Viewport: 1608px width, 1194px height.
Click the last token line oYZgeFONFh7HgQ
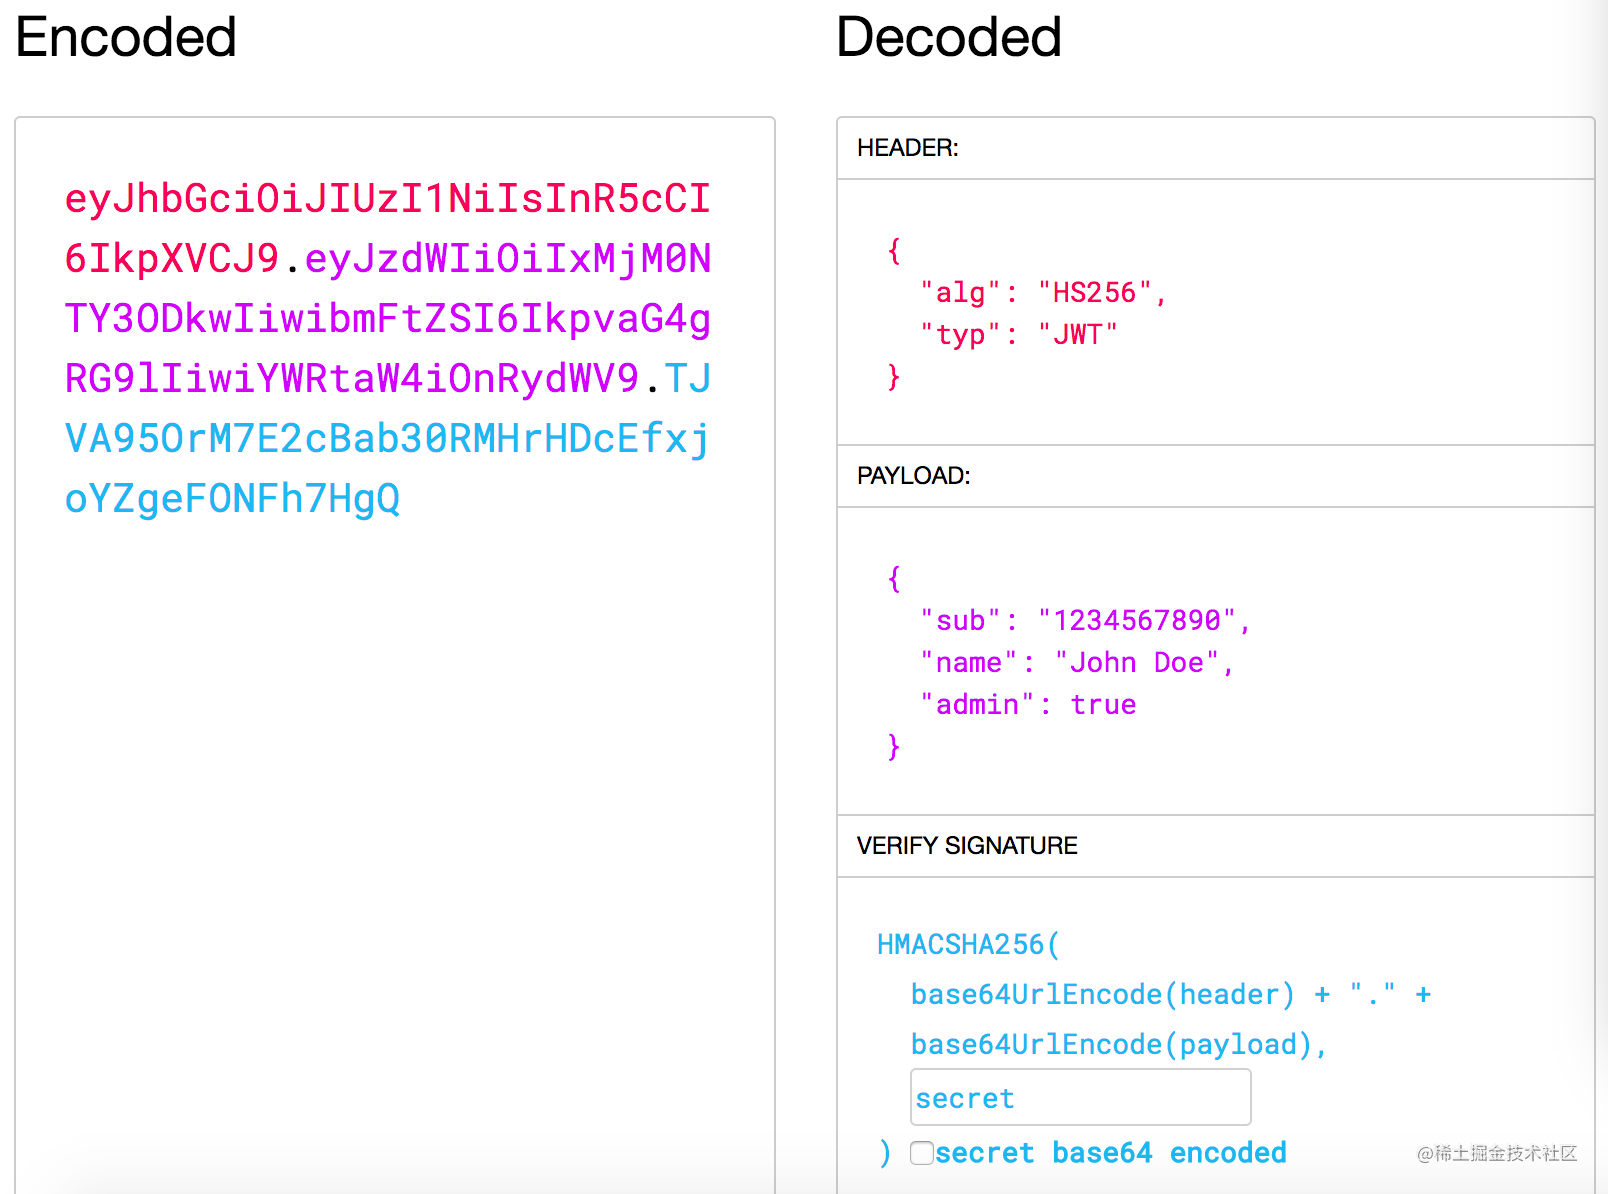point(232,499)
